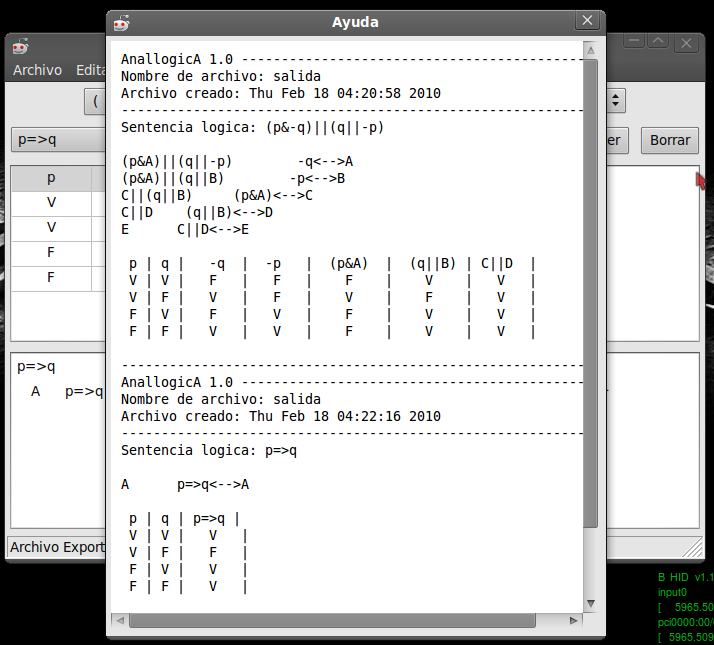
Task: Click the p column header in table
Action: [x=51, y=178]
